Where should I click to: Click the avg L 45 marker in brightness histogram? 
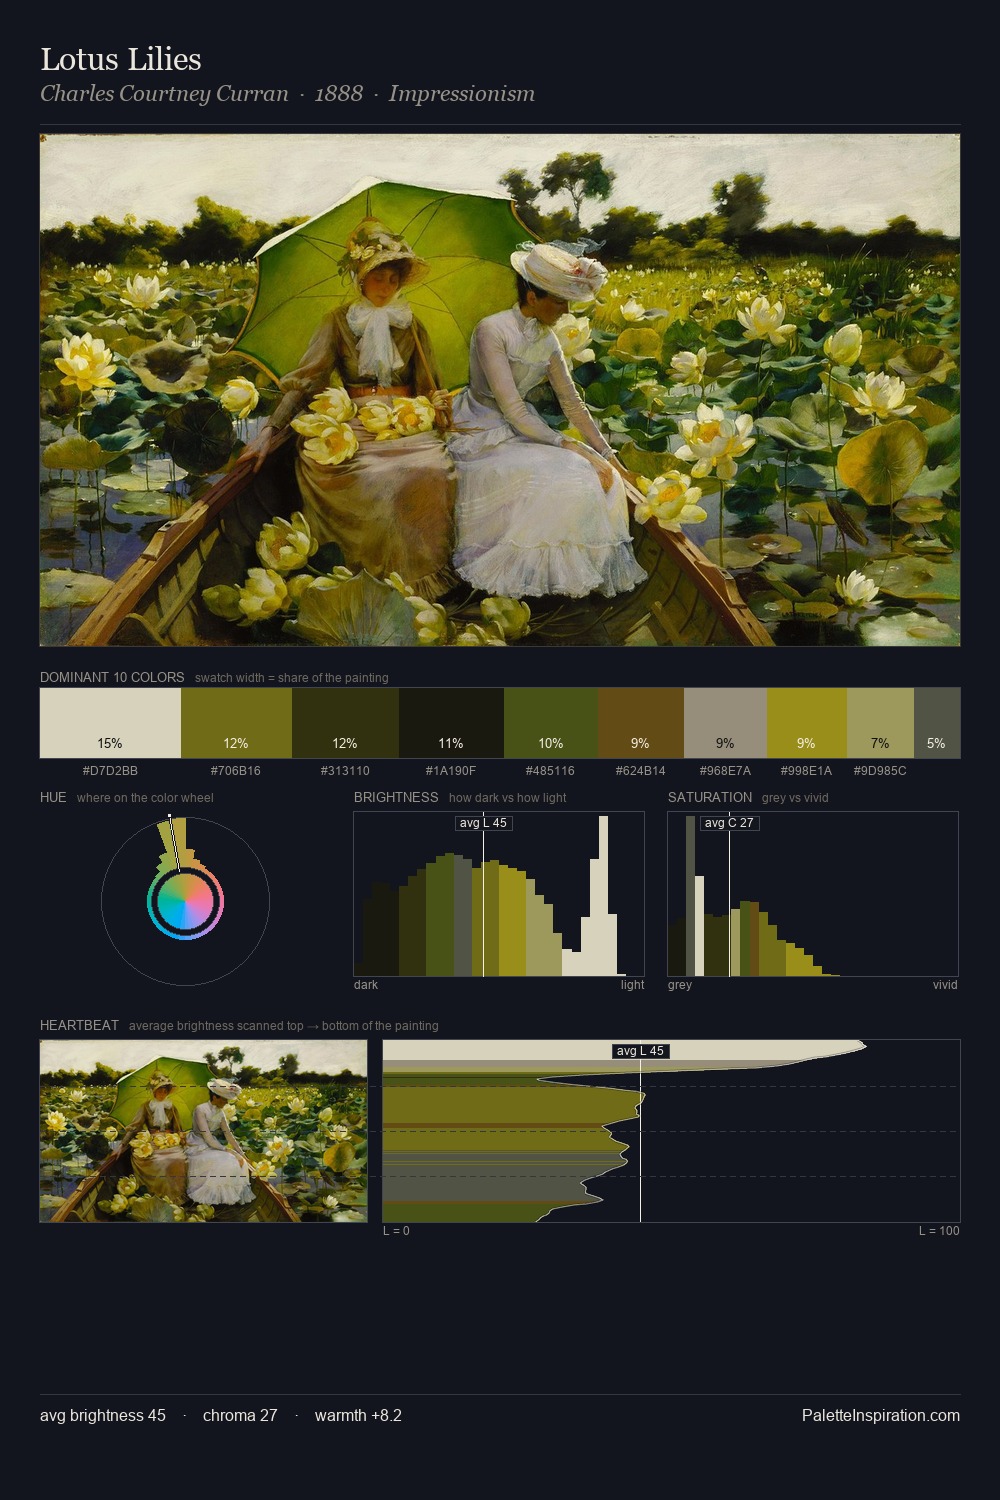(484, 823)
